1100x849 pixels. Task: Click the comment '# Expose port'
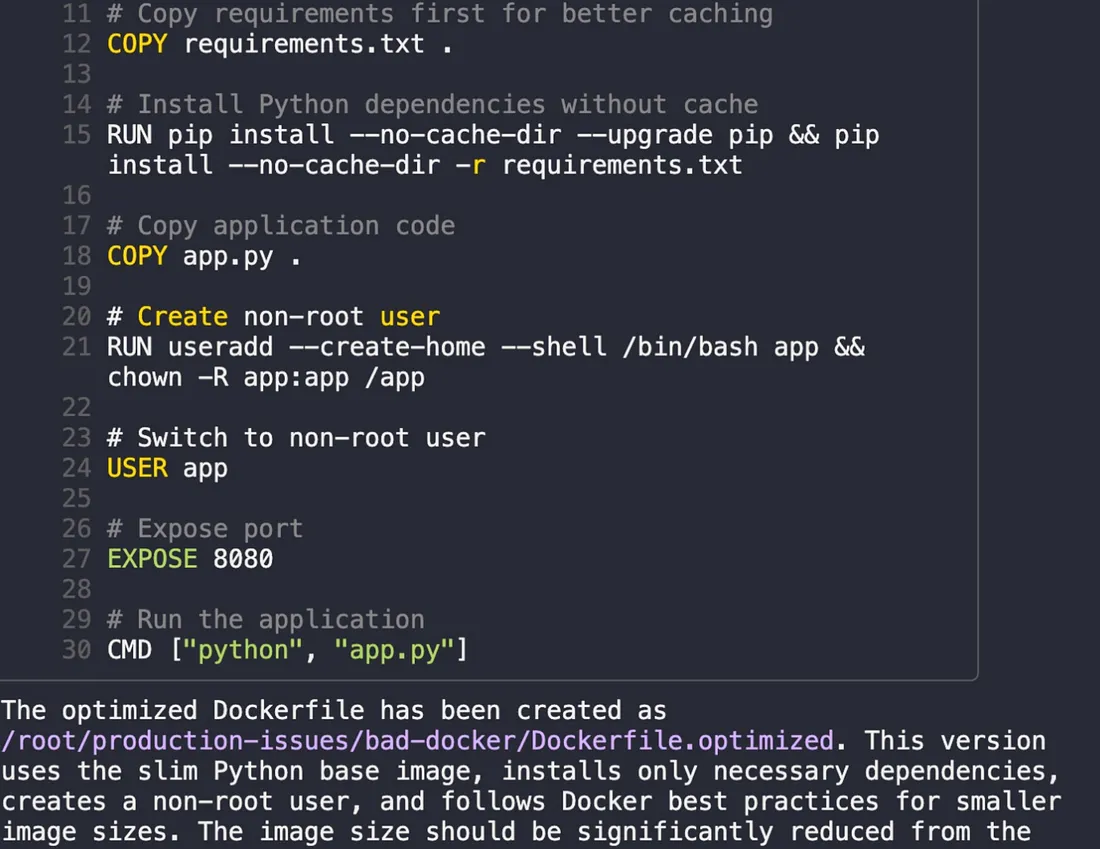(205, 528)
